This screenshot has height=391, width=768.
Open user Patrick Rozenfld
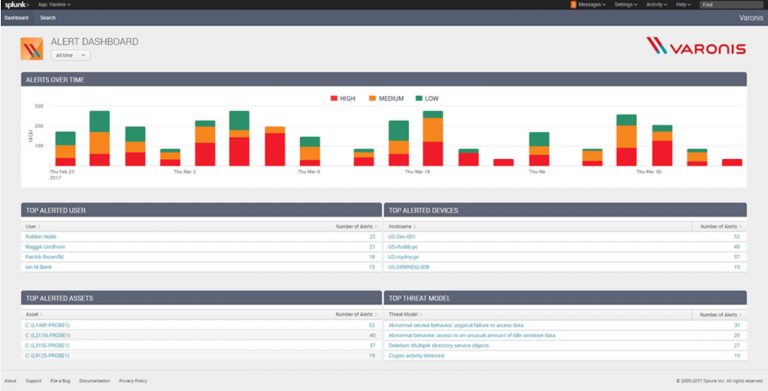pos(44,257)
